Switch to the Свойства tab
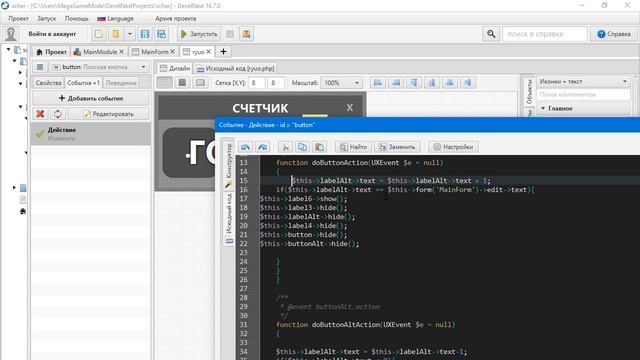Screen dimensions: 640x360 tap(48, 83)
